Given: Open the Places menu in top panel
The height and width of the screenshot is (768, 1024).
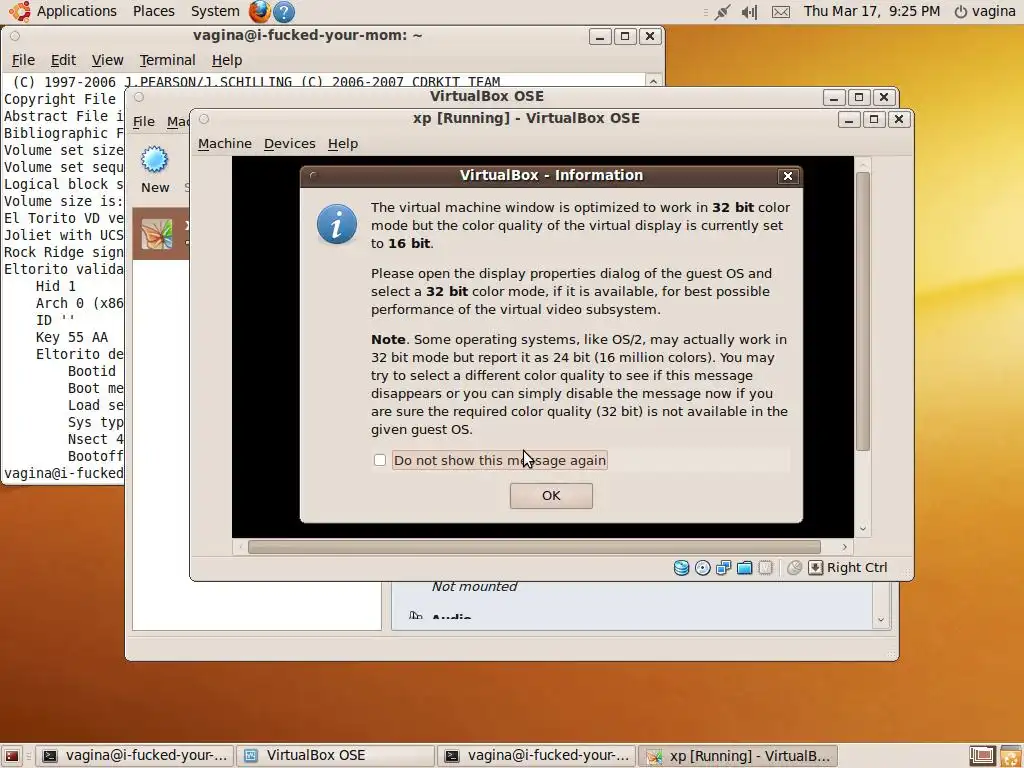Looking at the screenshot, I should (153, 11).
